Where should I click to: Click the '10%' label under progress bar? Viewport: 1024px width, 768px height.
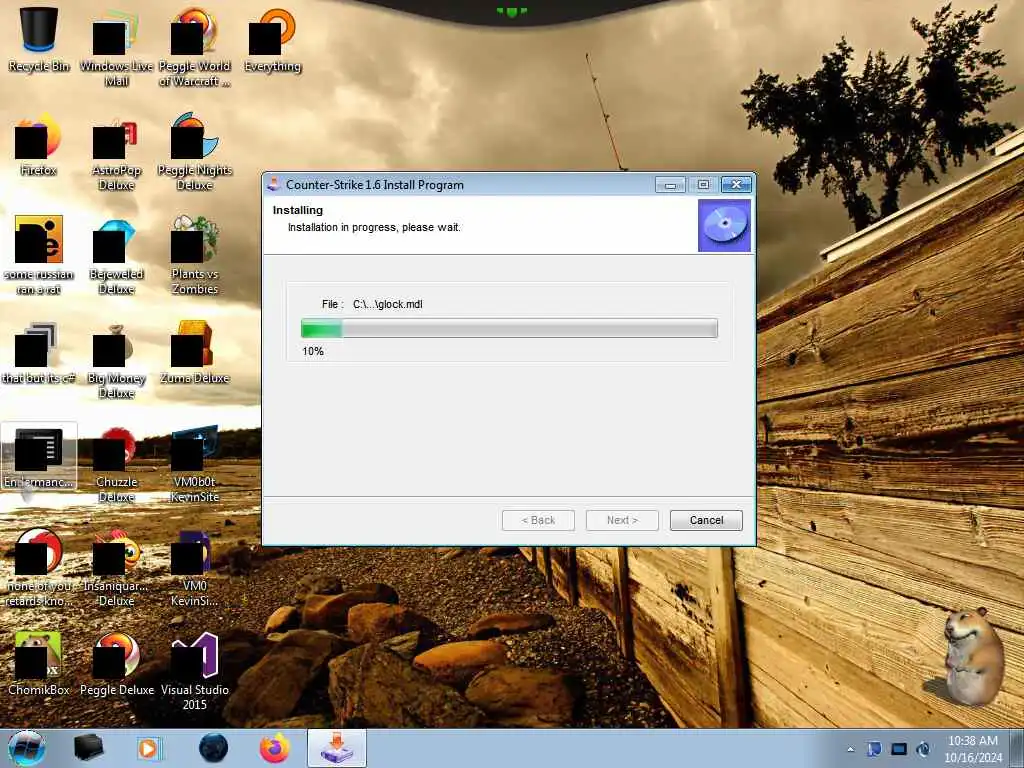click(313, 351)
